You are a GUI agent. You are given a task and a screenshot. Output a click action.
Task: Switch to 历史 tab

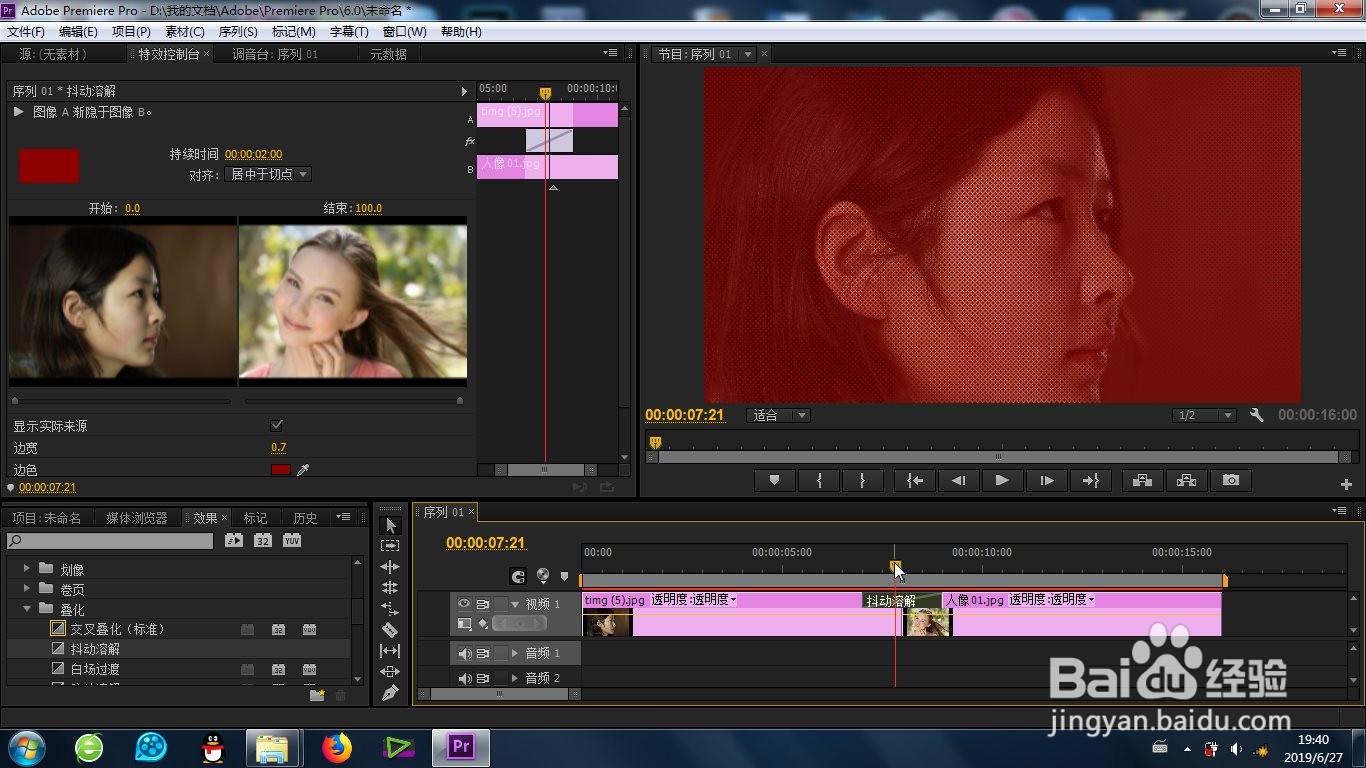coord(305,518)
